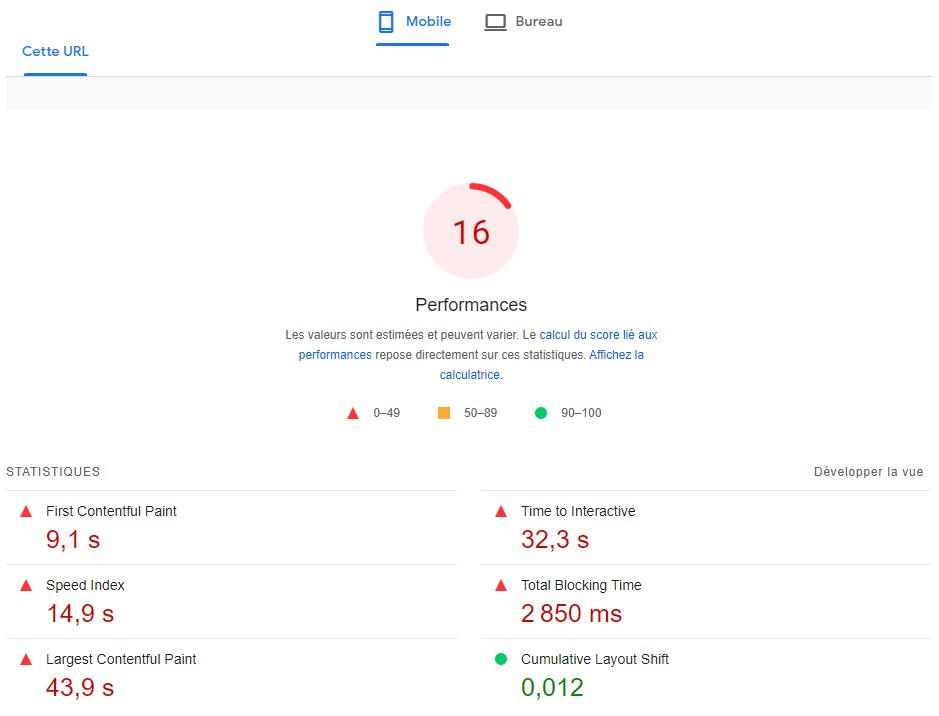Viewport: 939px width, 716px height.
Task: Click green circle legend icon for 90–100
Action: coord(541,412)
